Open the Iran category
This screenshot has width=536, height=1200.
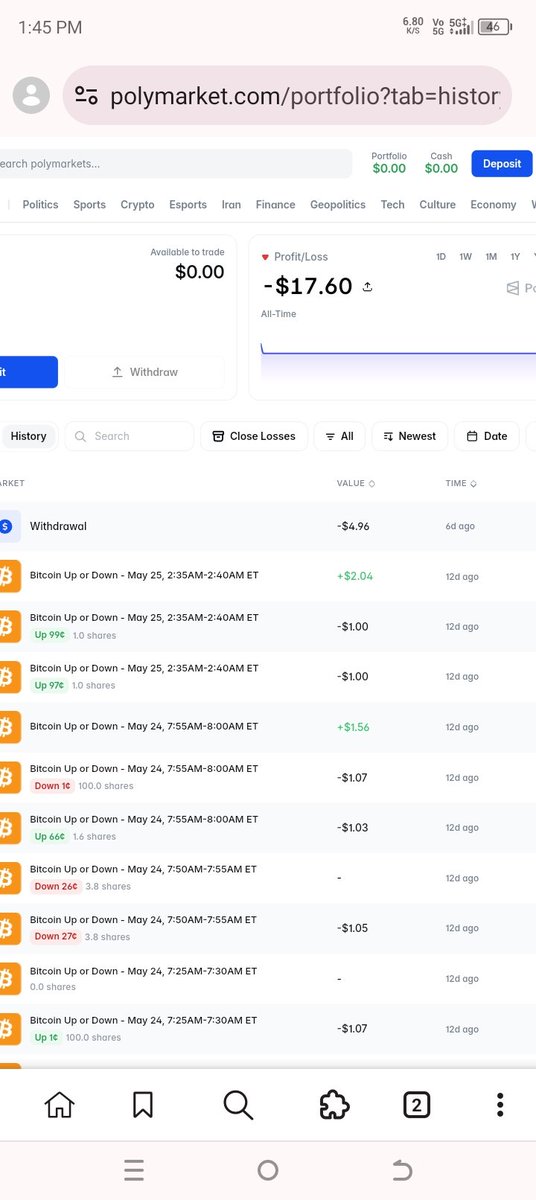(231, 205)
